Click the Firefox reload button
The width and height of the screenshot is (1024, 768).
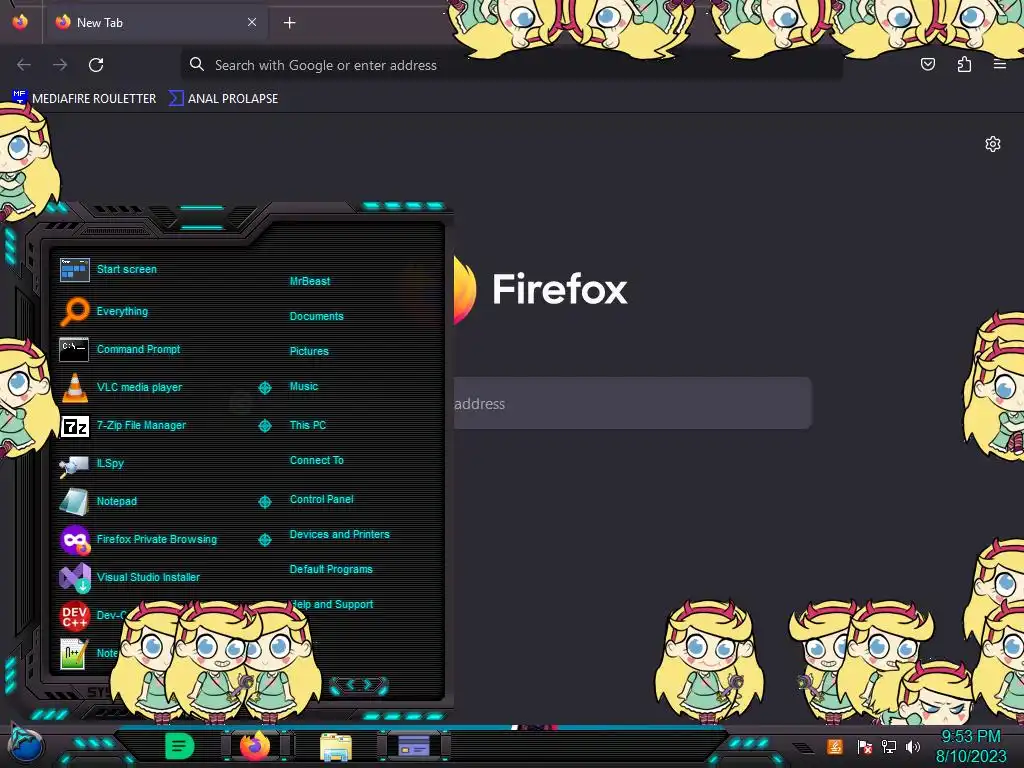click(x=96, y=65)
